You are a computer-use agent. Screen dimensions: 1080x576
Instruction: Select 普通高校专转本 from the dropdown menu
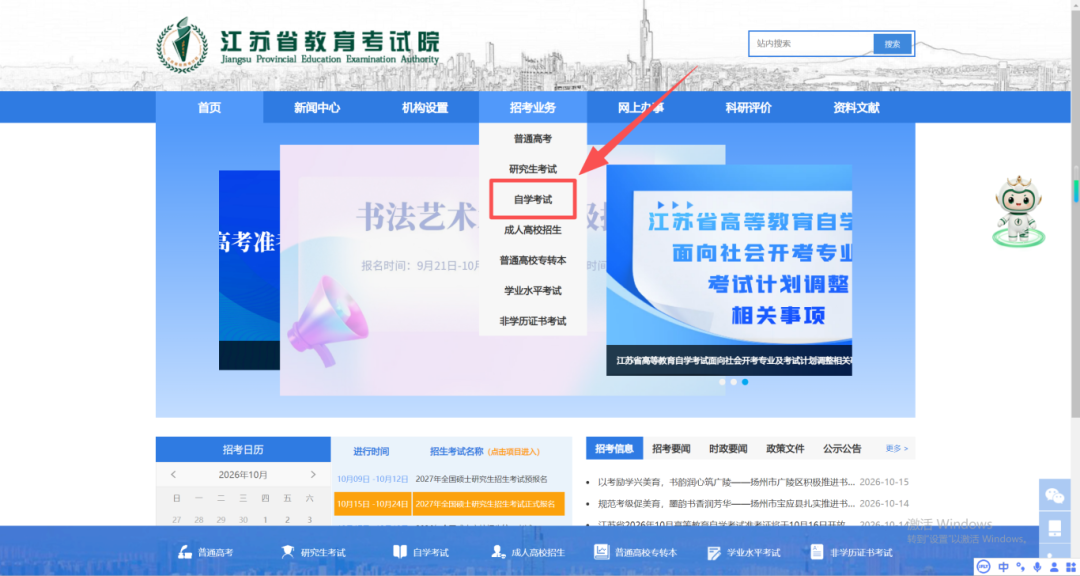pyautogui.click(x=533, y=260)
